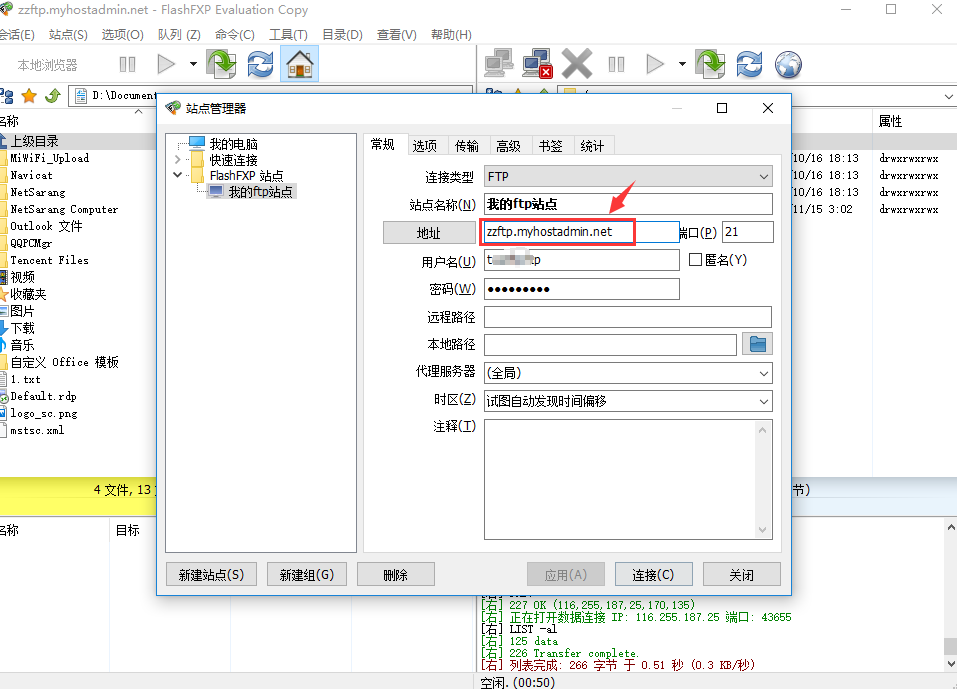This screenshot has width=957, height=689.
Task: Click the star favorites icon in left pane
Action: pos(29,96)
